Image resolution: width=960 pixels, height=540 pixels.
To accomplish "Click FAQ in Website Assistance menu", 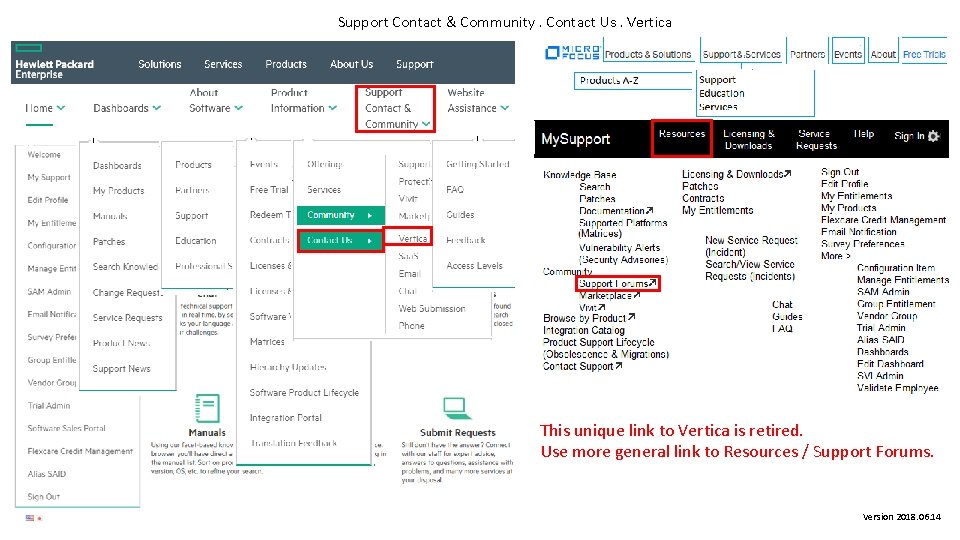I will [455, 190].
